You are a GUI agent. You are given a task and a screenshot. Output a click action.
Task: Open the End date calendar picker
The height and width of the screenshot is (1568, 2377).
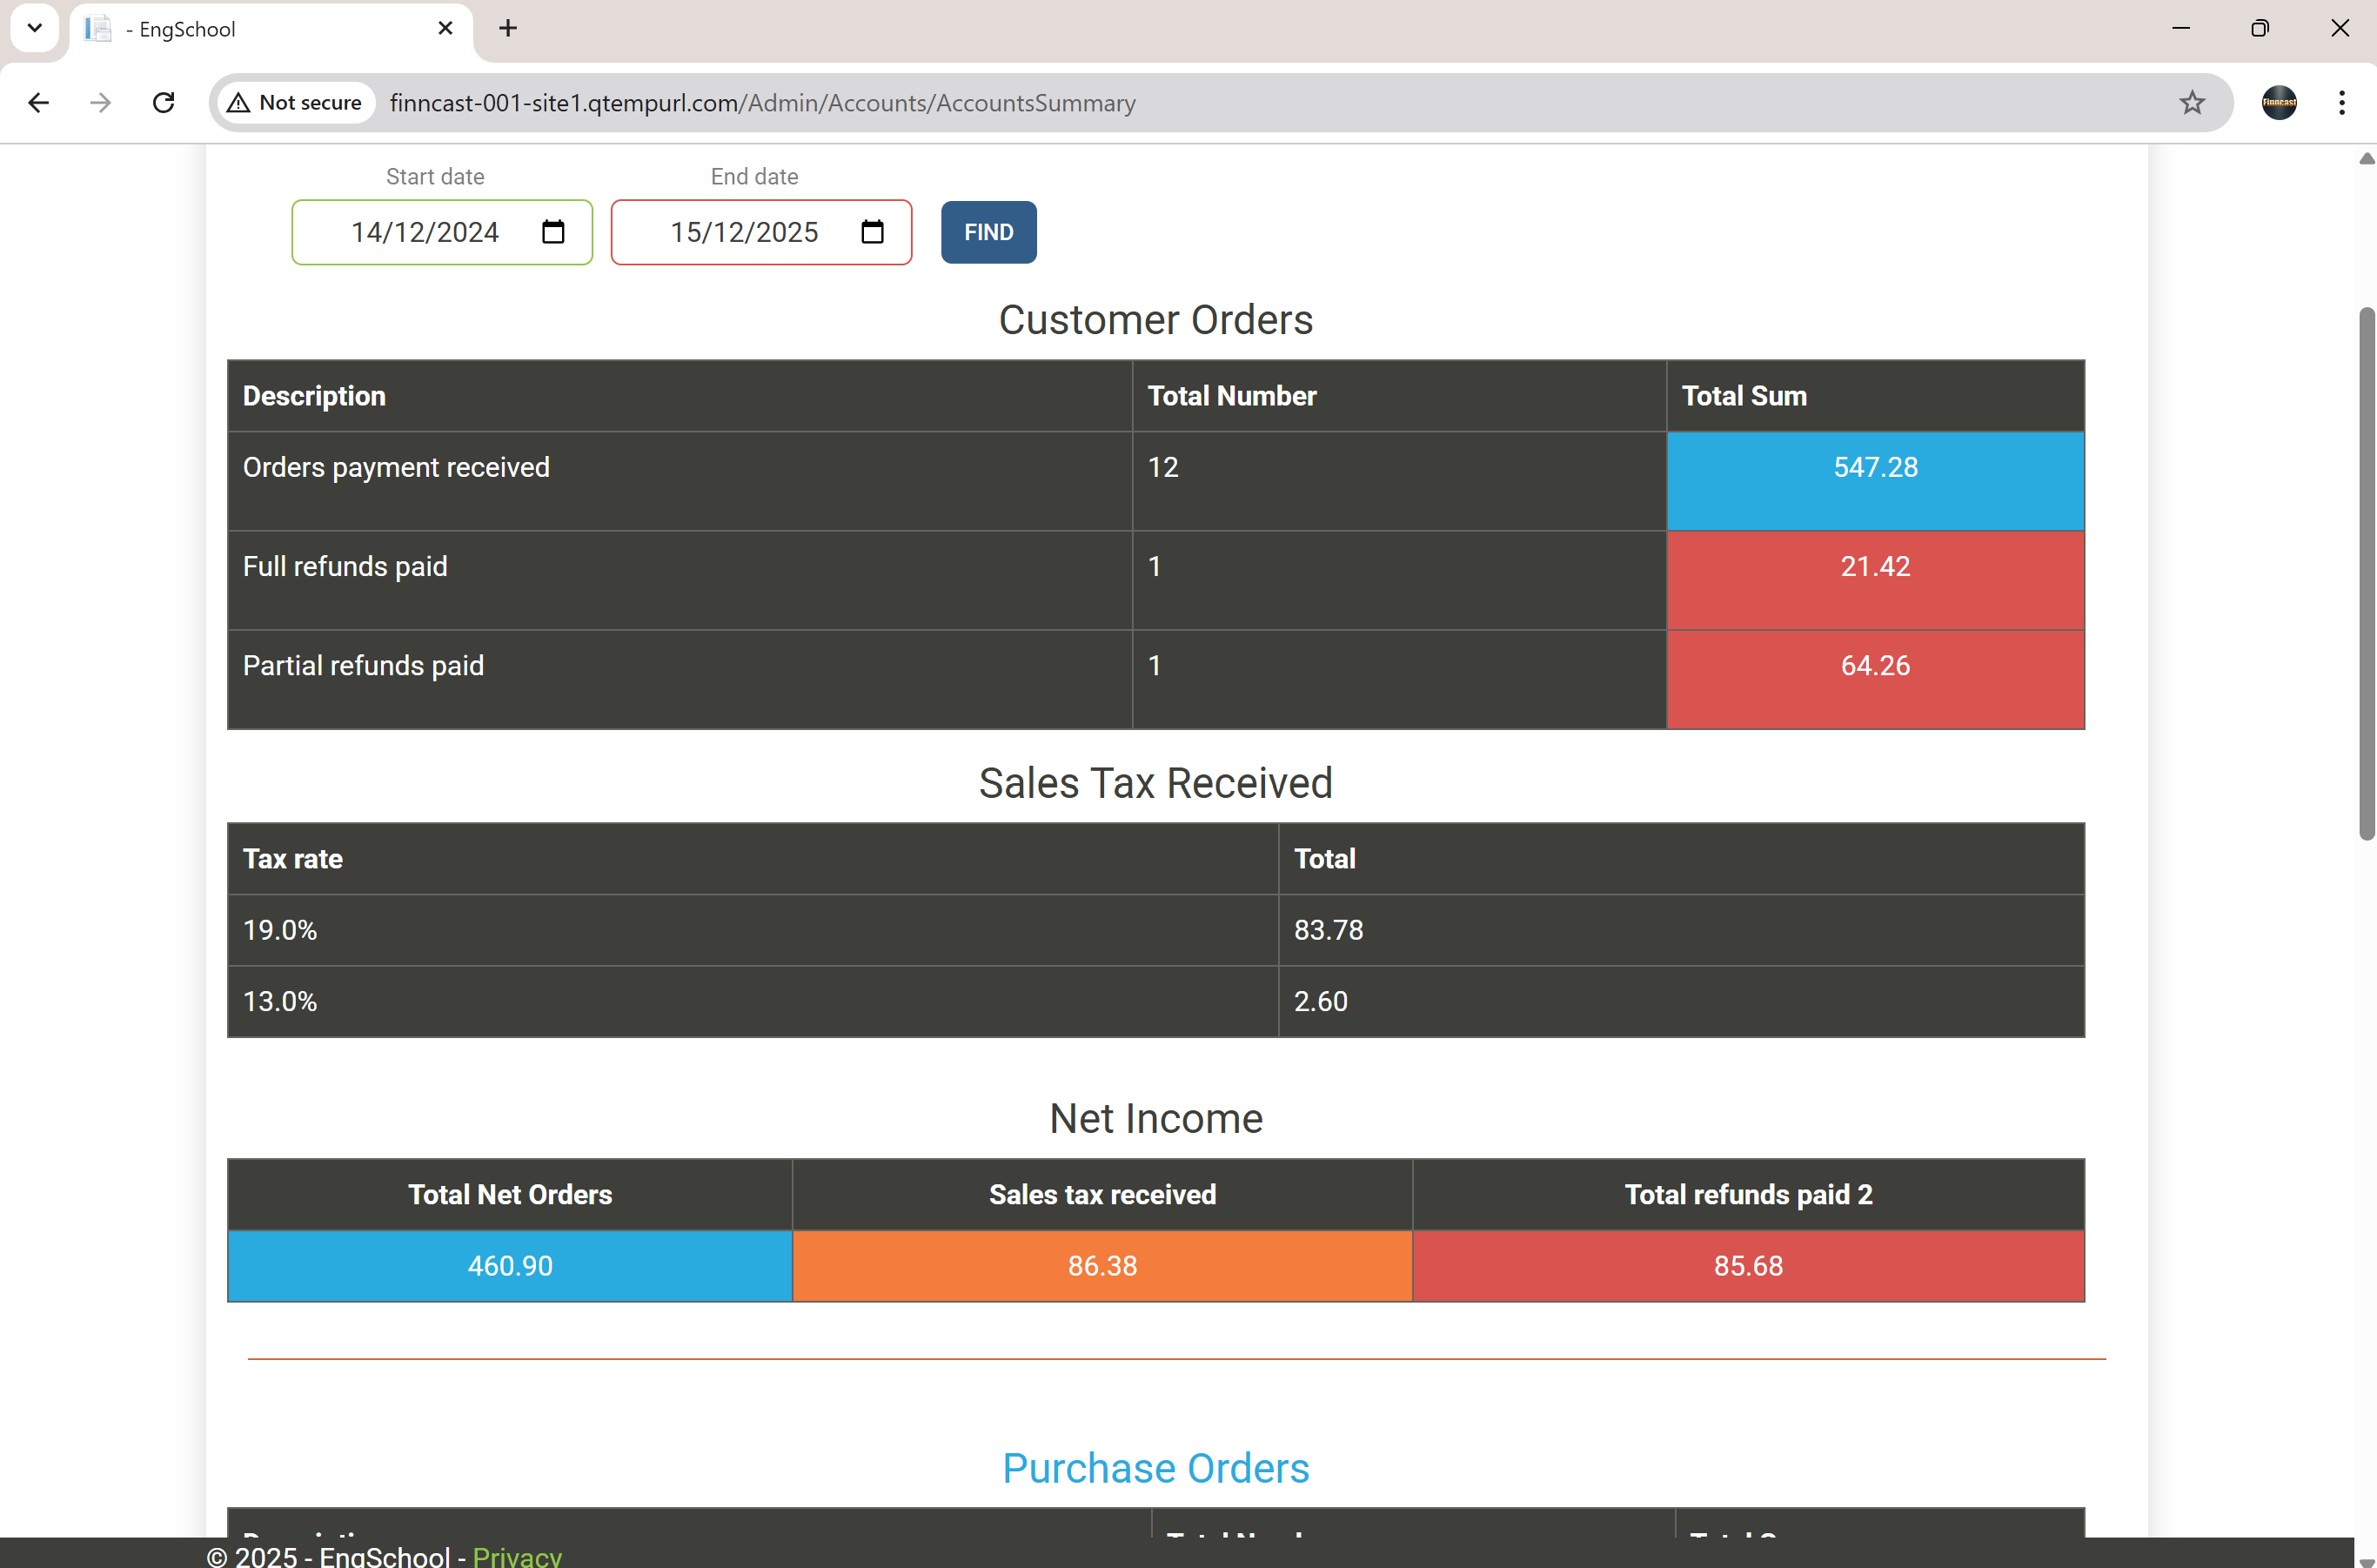[x=871, y=232]
